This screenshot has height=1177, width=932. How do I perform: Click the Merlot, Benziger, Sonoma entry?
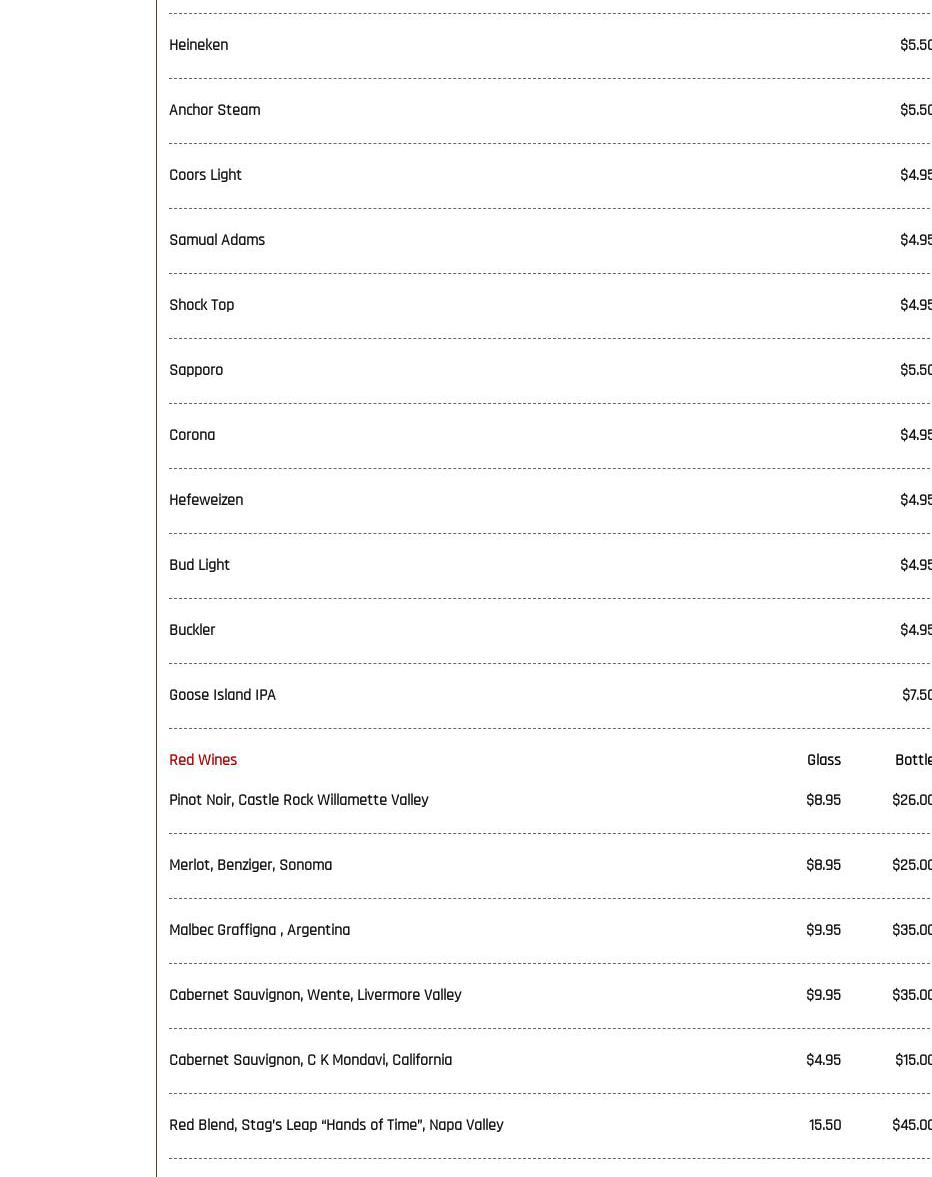point(251,865)
